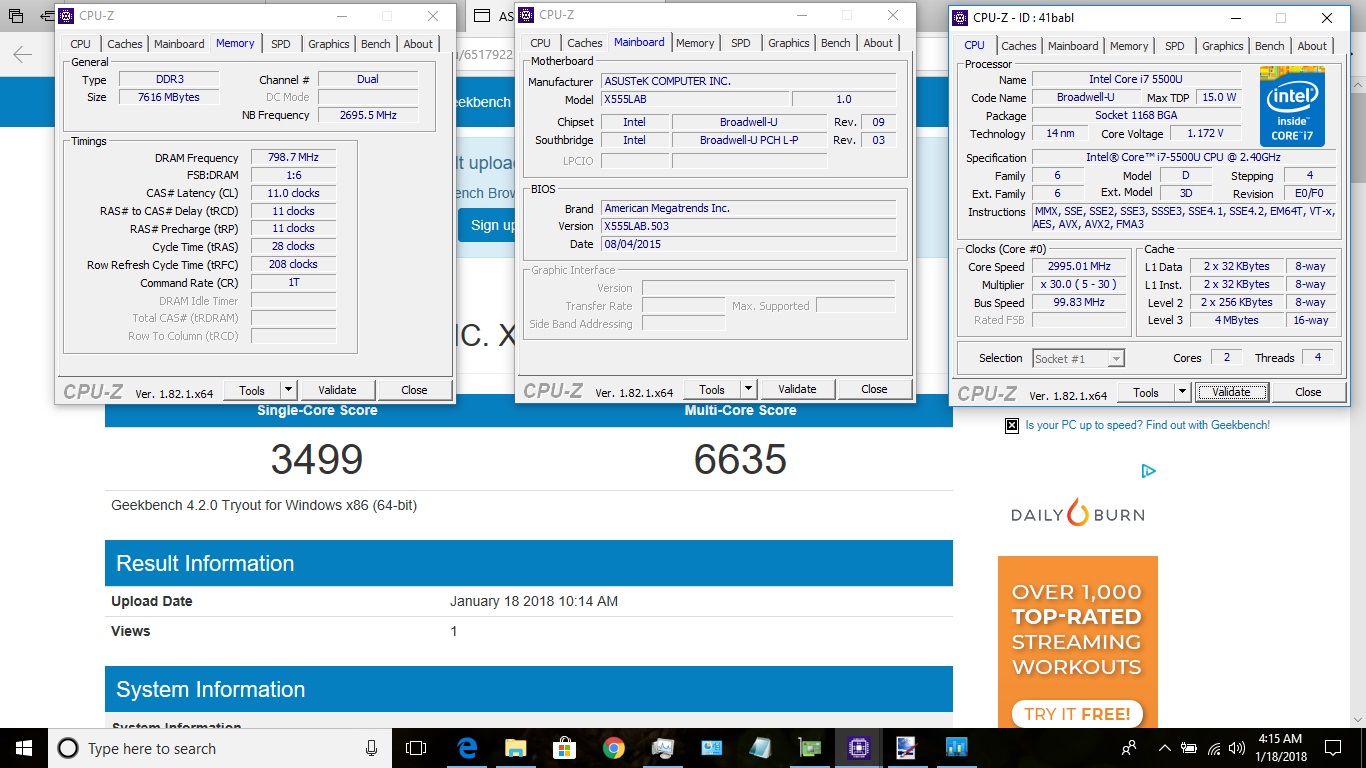
Task: Click the TRY IT FREE! ad button
Action: pos(1077,714)
